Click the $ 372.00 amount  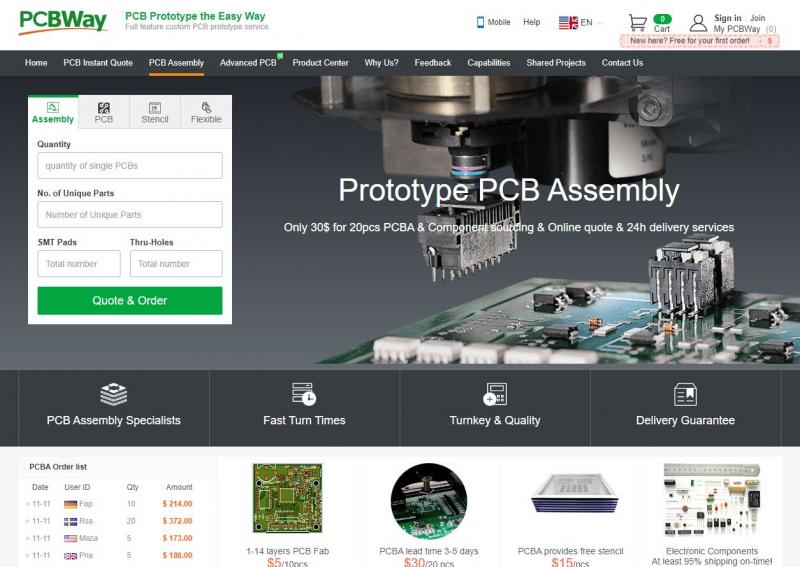[x=178, y=522]
